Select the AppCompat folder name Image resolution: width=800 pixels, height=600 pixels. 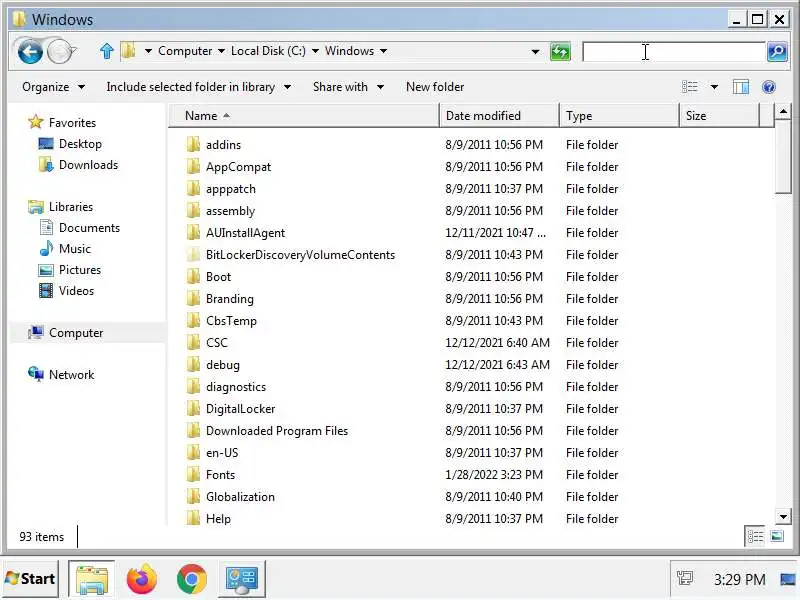[238, 167]
